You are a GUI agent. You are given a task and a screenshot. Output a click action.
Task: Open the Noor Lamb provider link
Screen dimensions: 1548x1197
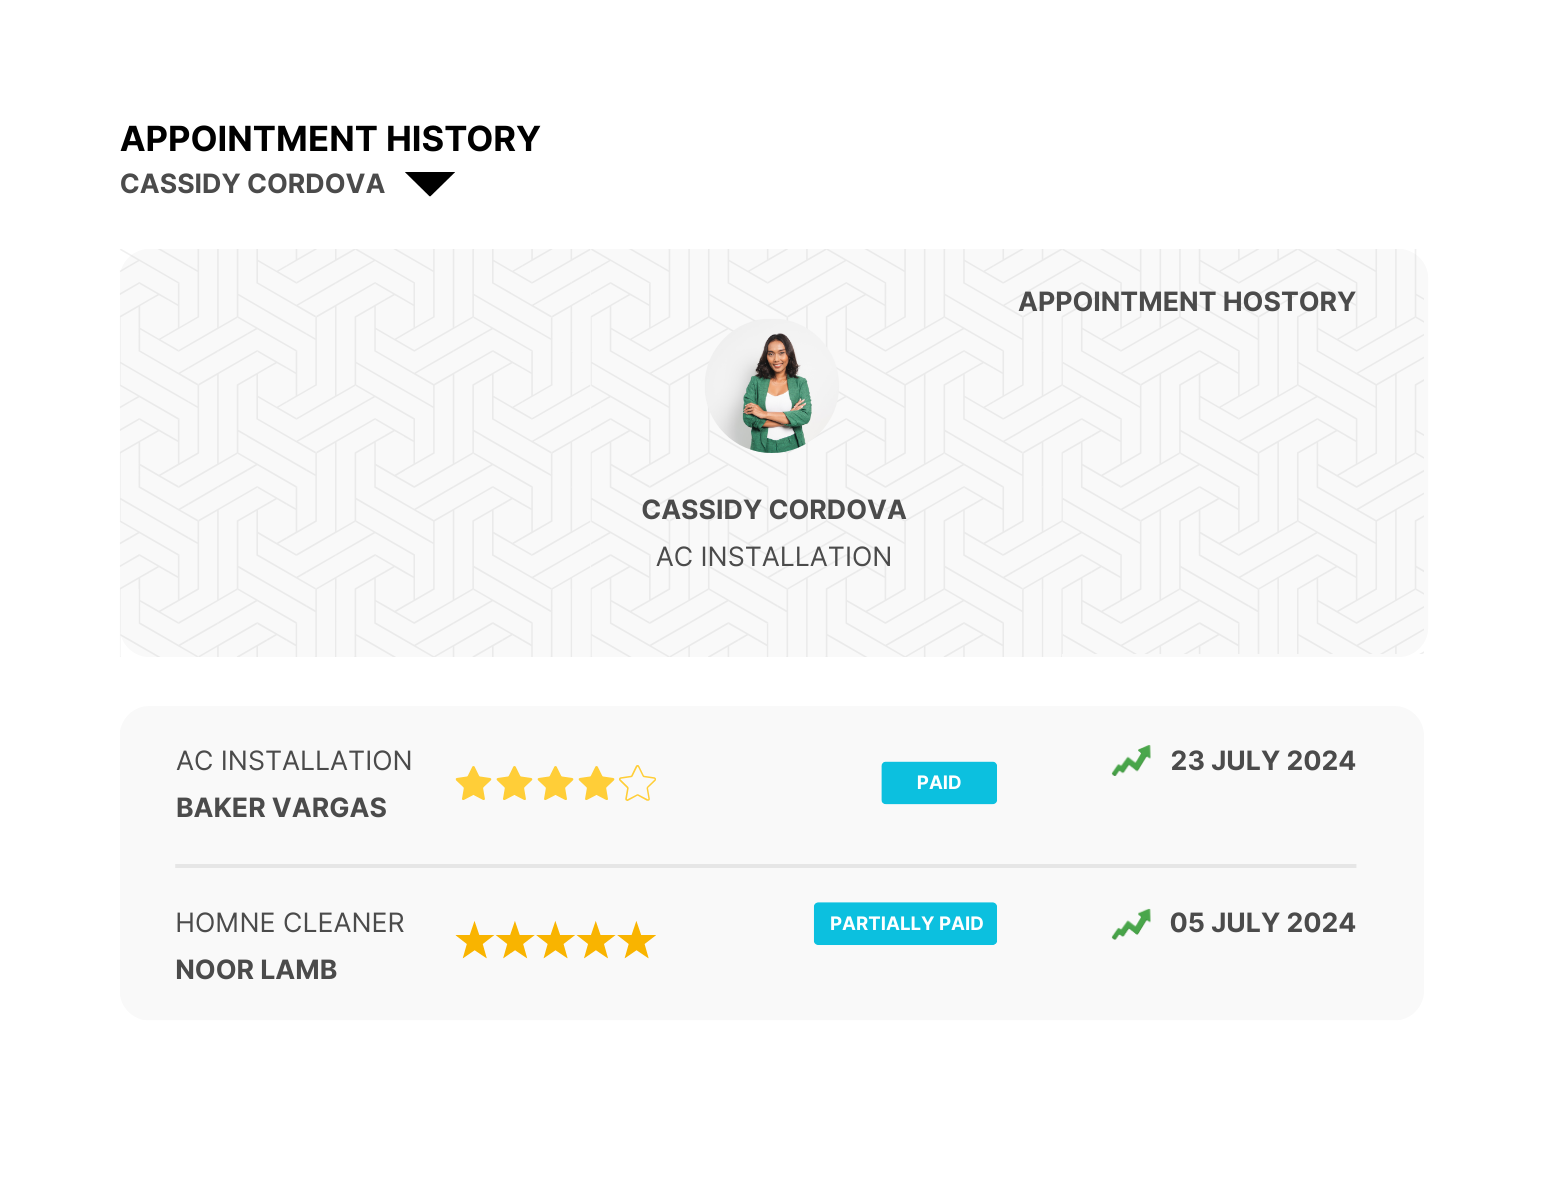tap(256, 970)
